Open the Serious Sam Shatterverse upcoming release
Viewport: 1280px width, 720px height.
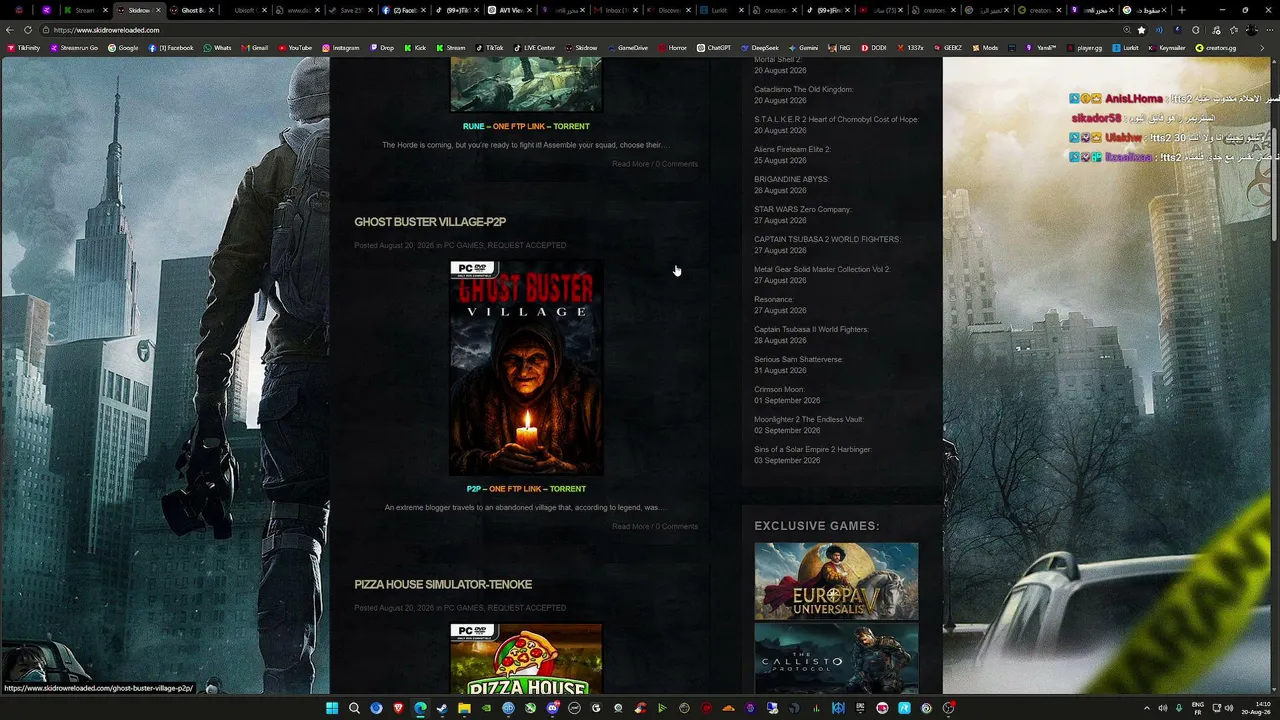(x=798, y=360)
